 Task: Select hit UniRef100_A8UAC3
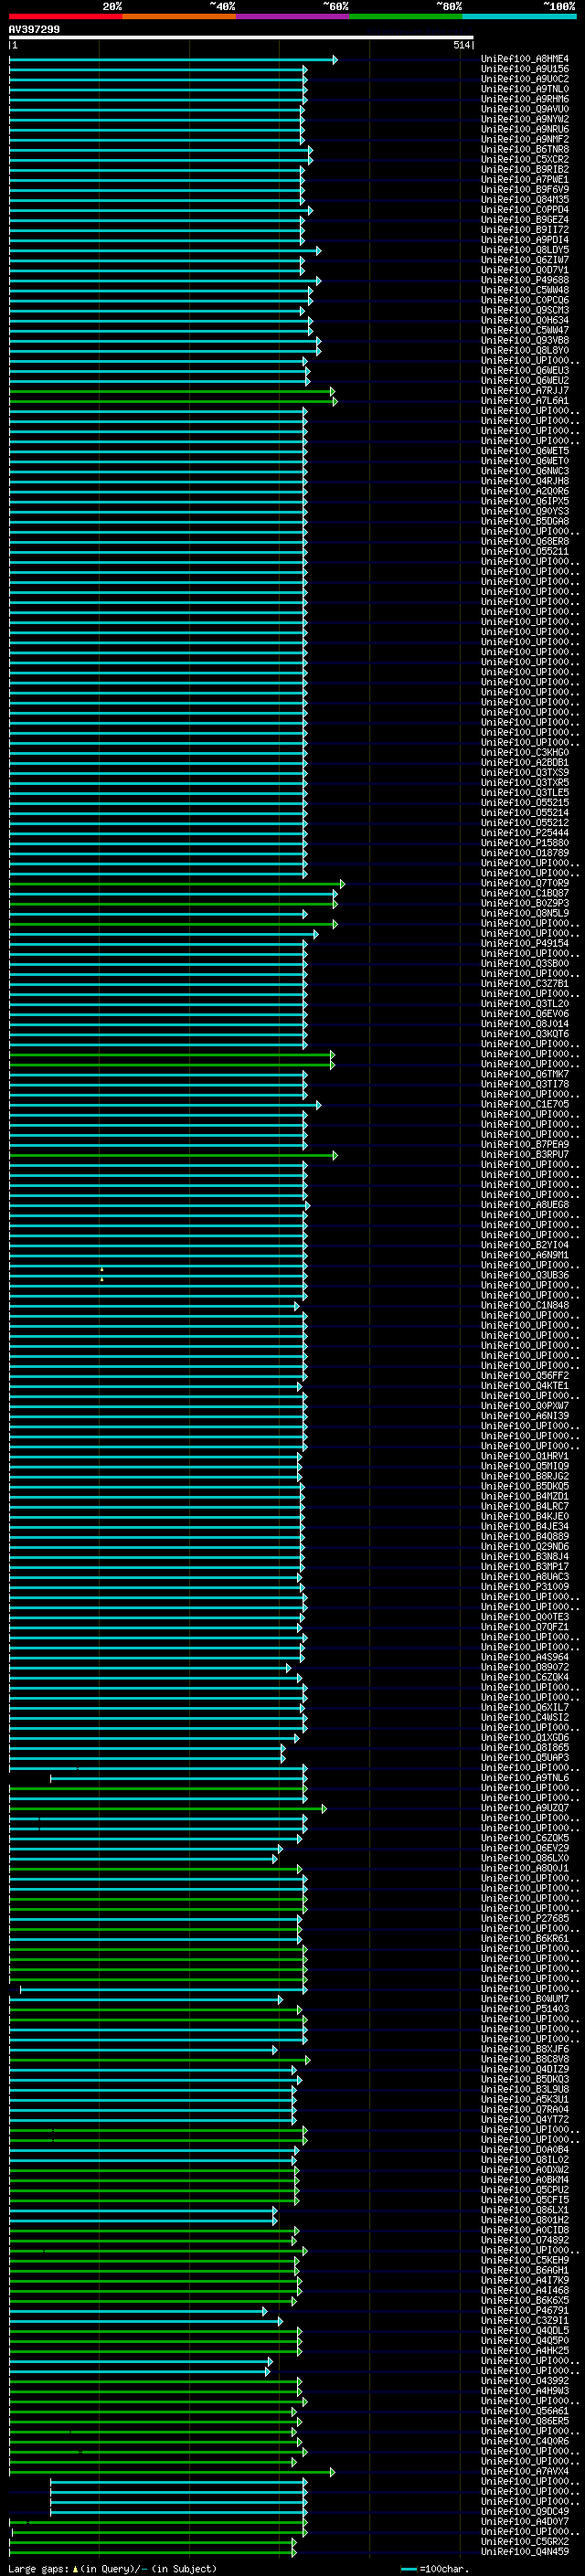point(525,1576)
